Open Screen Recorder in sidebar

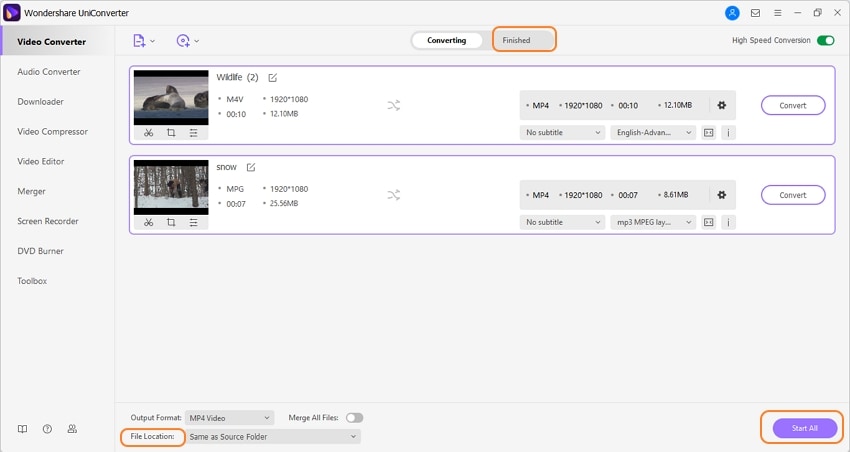48,221
